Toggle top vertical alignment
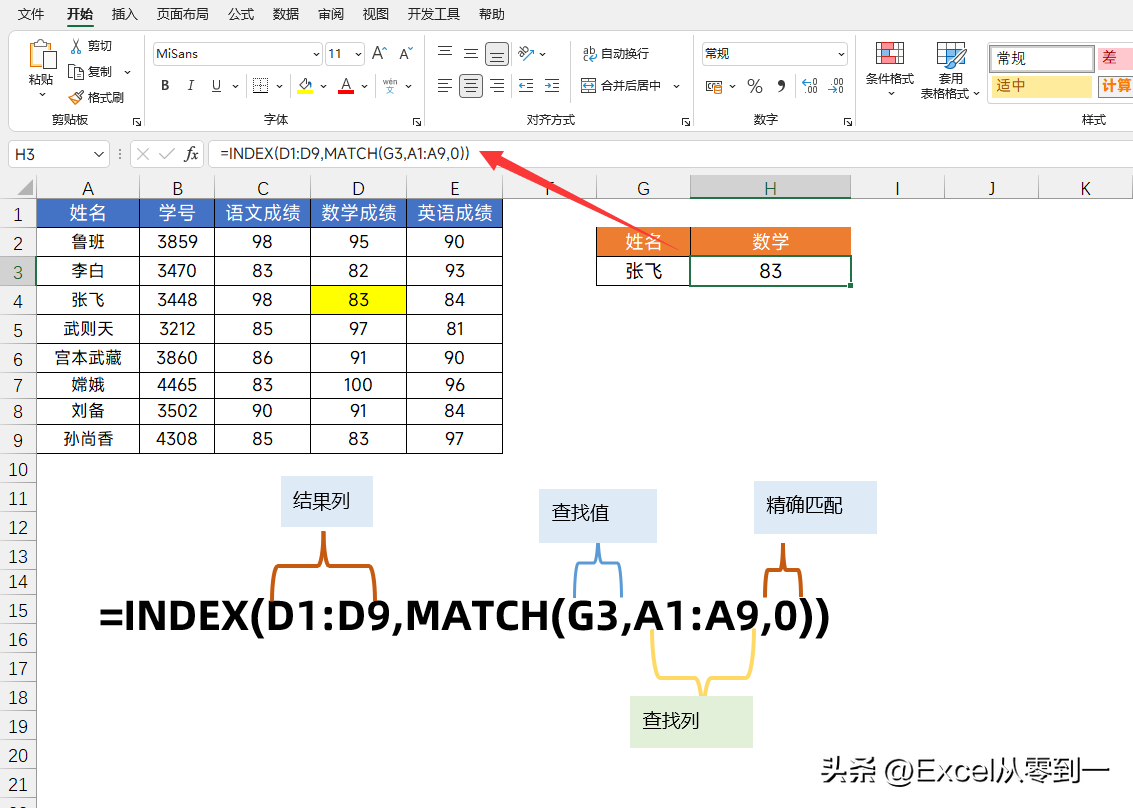Screen dimensions: 1133x808 point(445,53)
